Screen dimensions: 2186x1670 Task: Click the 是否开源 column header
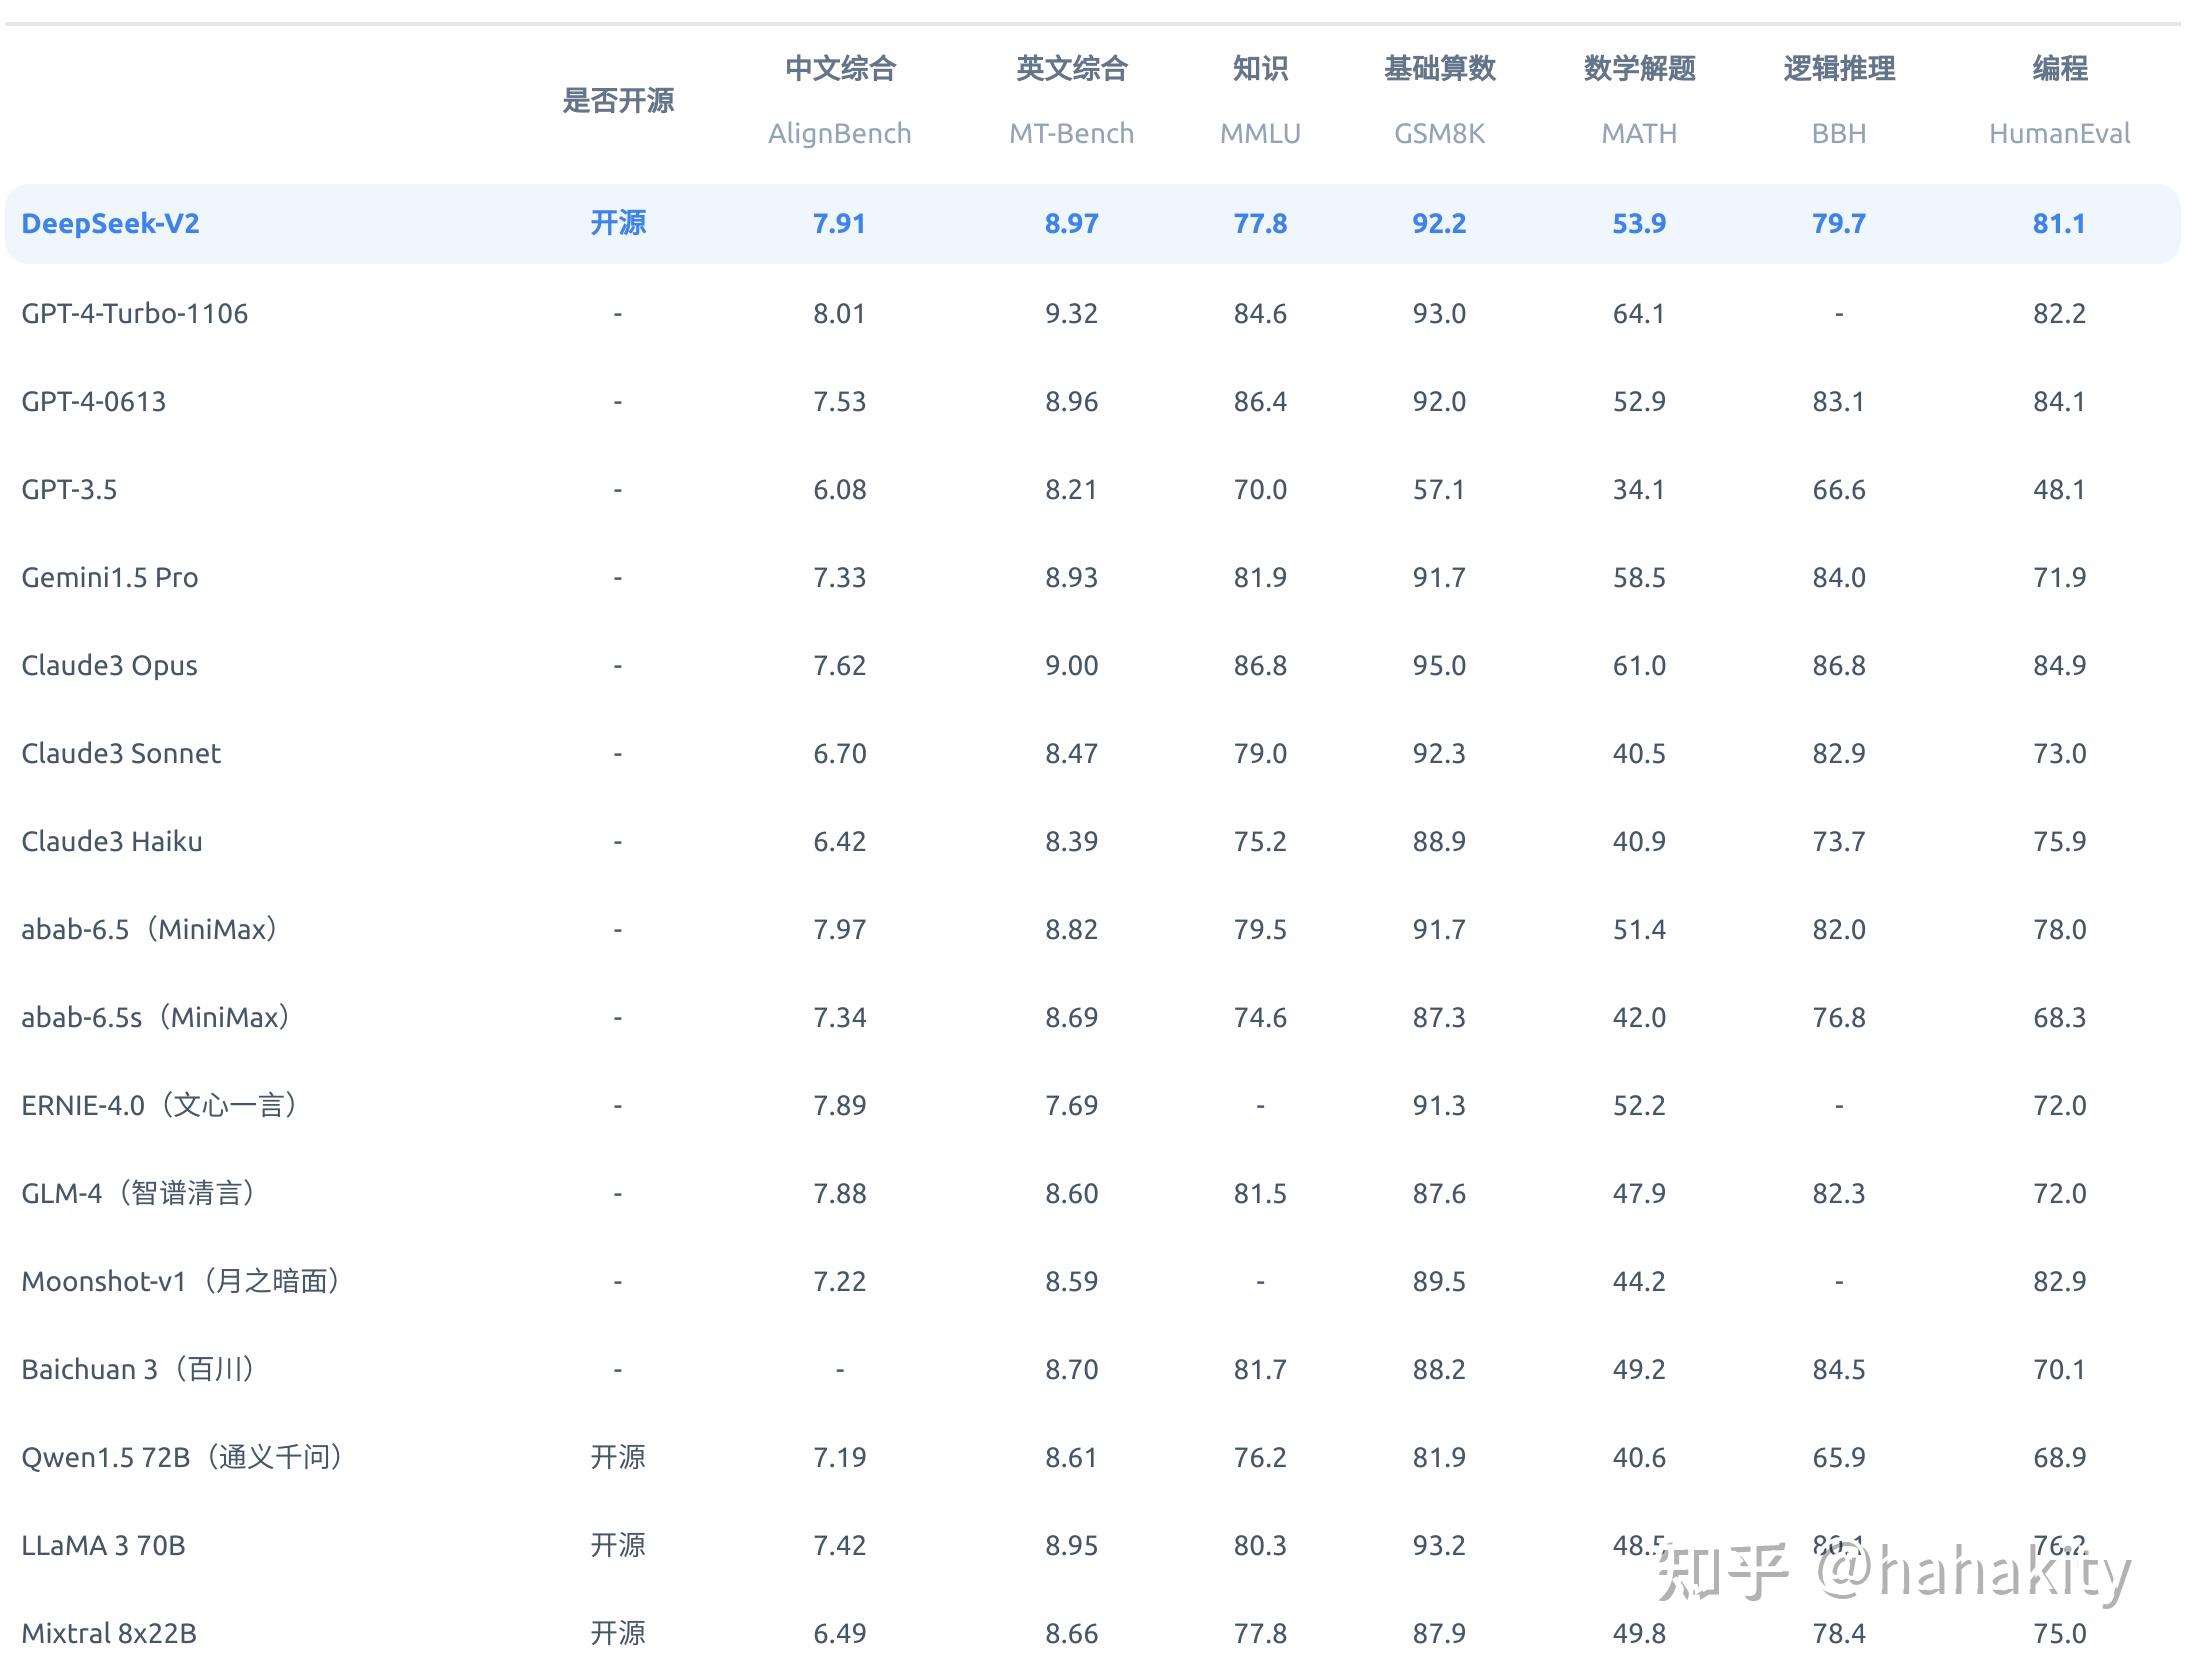coord(620,101)
